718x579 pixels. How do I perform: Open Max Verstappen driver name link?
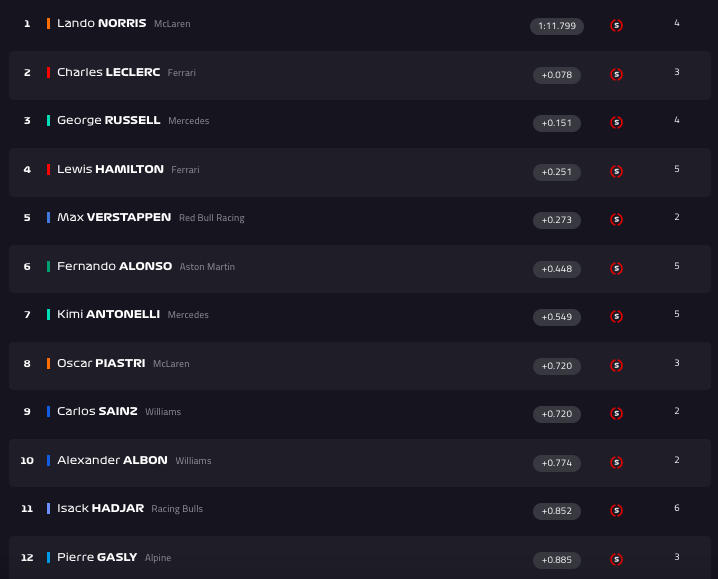114,217
